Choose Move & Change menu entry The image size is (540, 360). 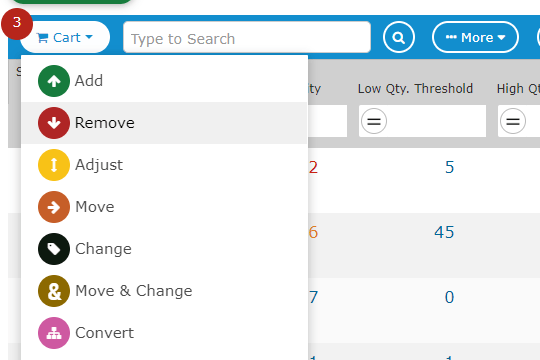164,291
